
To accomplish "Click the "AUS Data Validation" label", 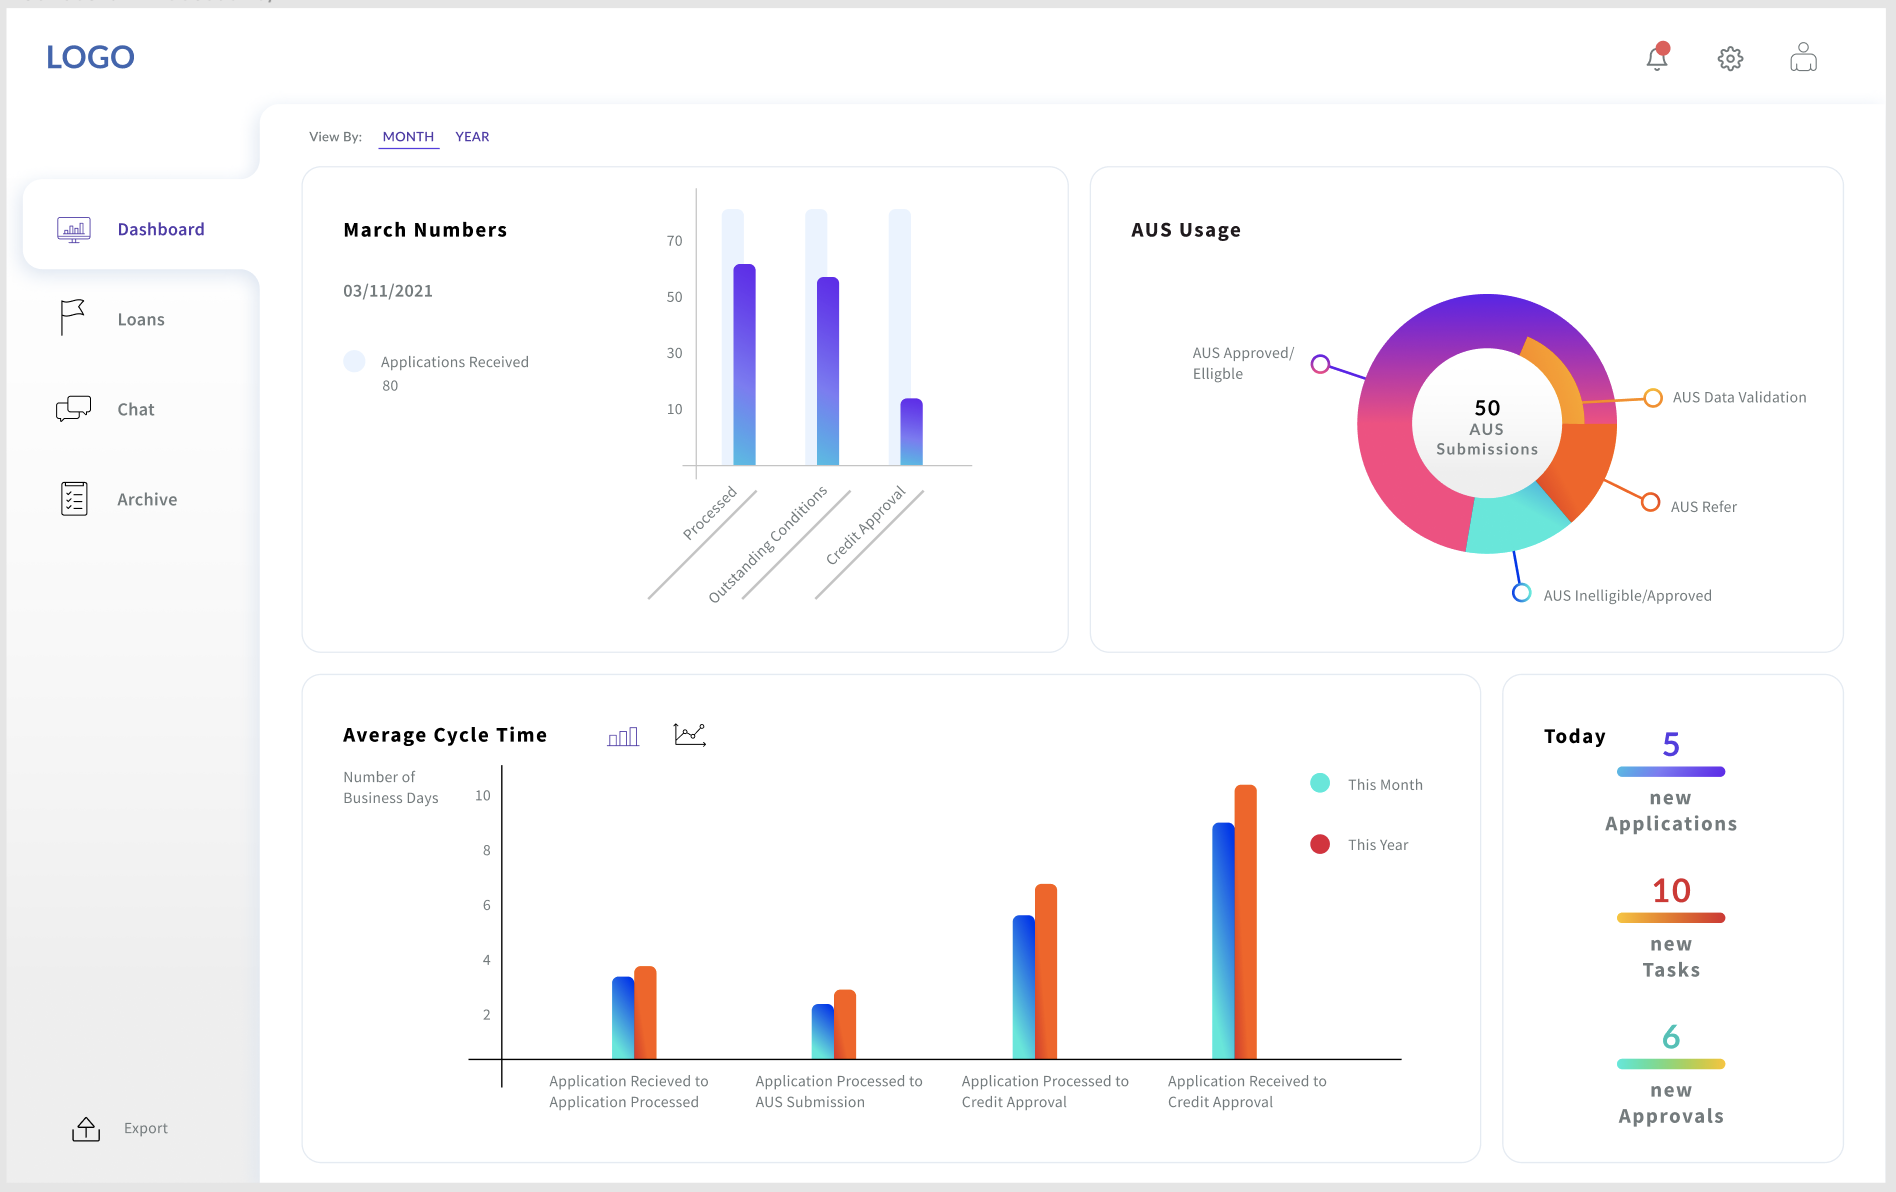I will (1740, 397).
